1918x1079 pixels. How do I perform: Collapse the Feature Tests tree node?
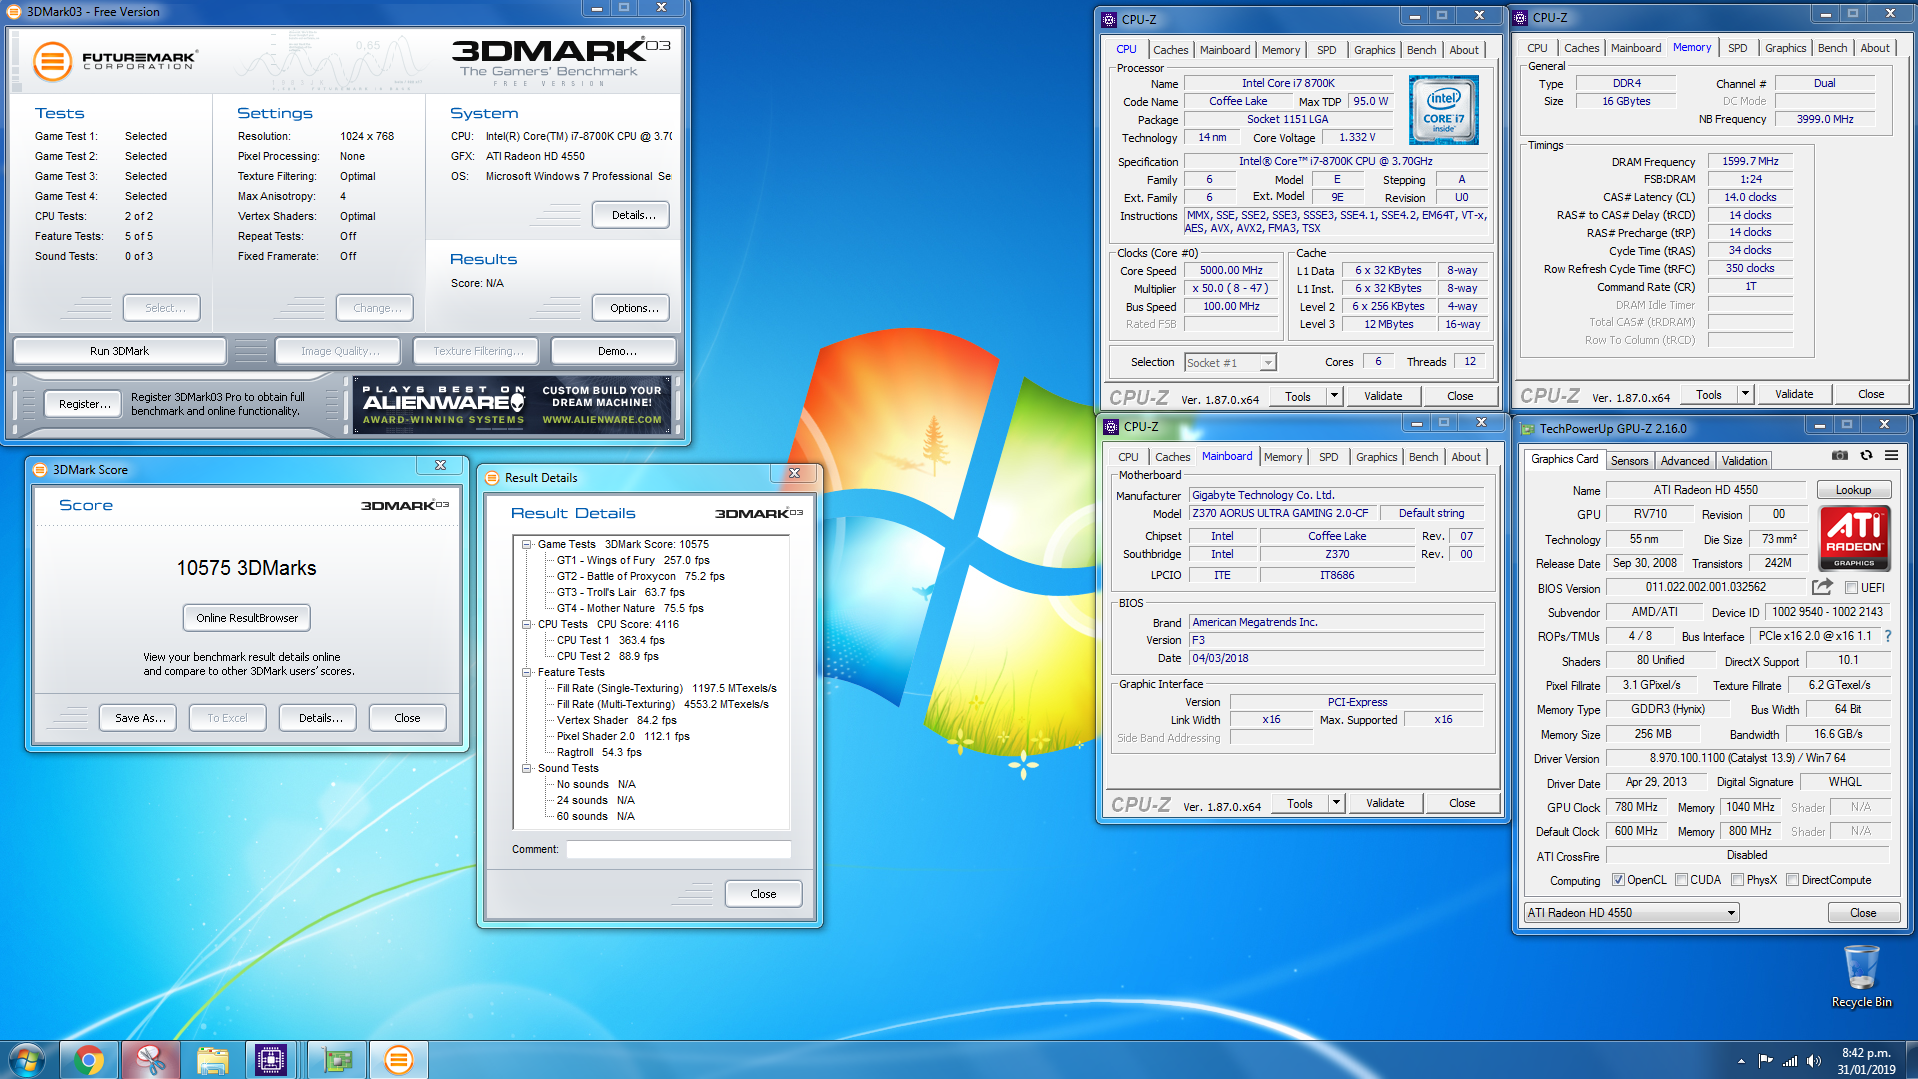[x=527, y=672]
